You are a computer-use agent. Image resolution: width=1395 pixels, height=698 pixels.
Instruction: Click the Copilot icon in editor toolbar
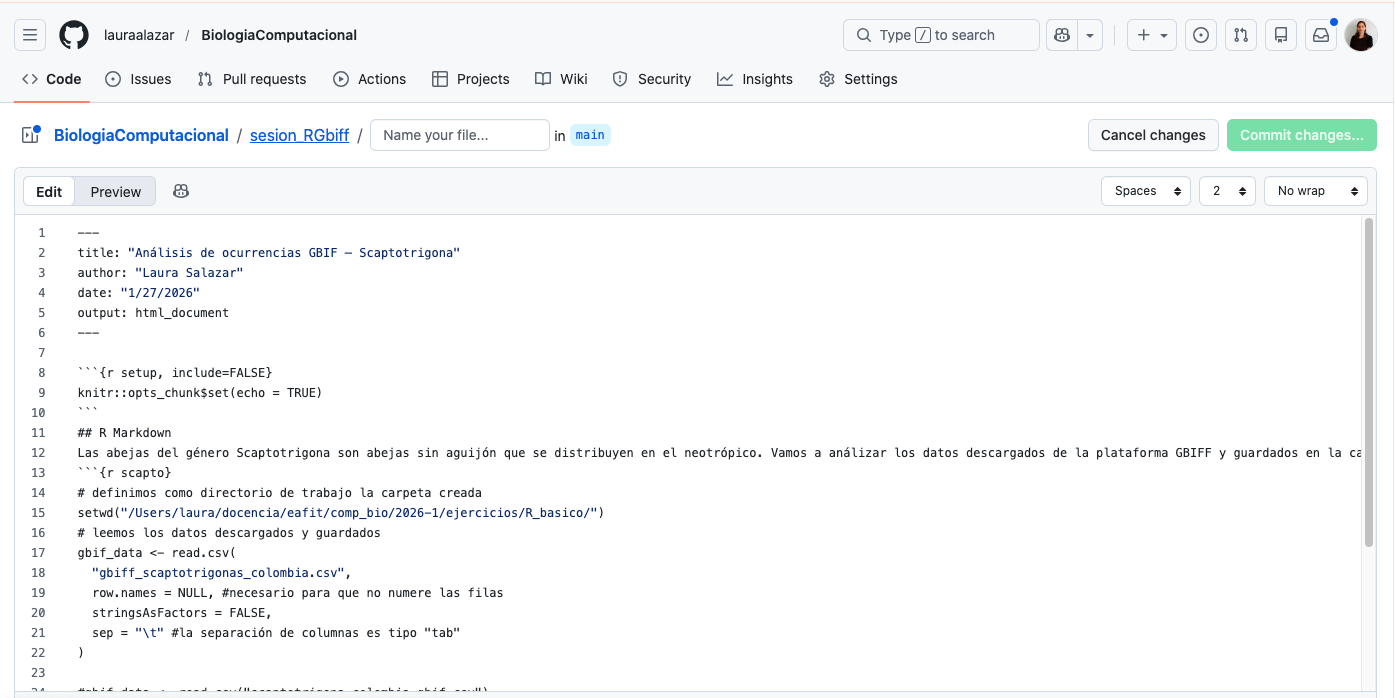coord(181,191)
